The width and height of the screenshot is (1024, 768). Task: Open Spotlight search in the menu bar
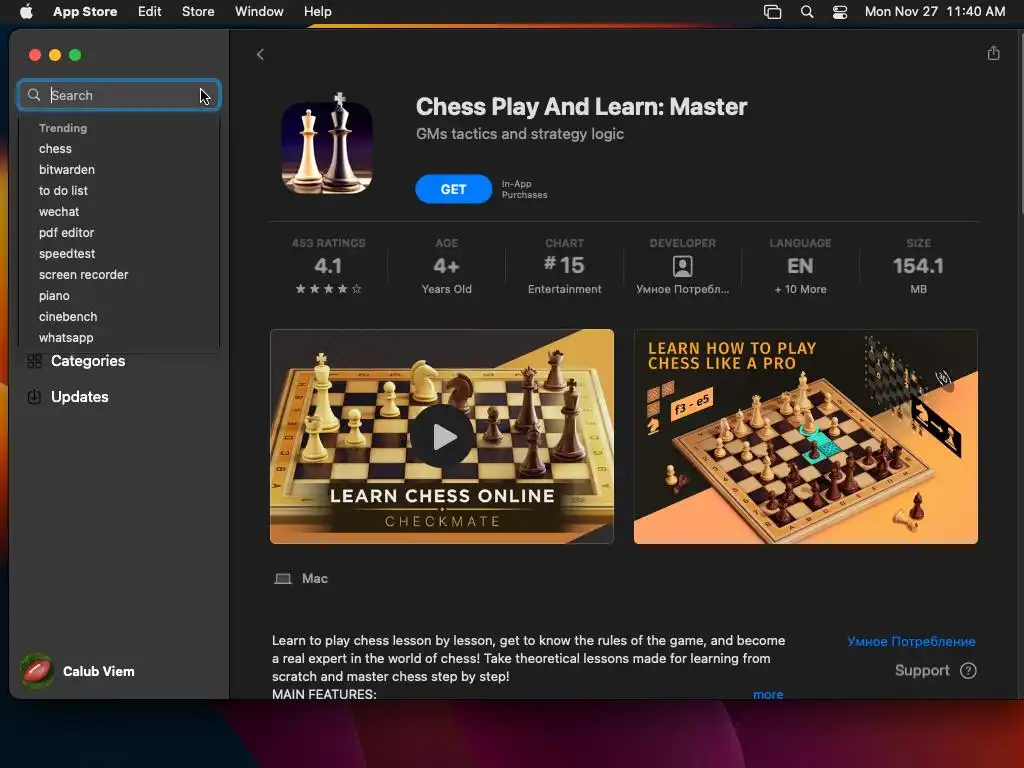(x=807, y=12)
